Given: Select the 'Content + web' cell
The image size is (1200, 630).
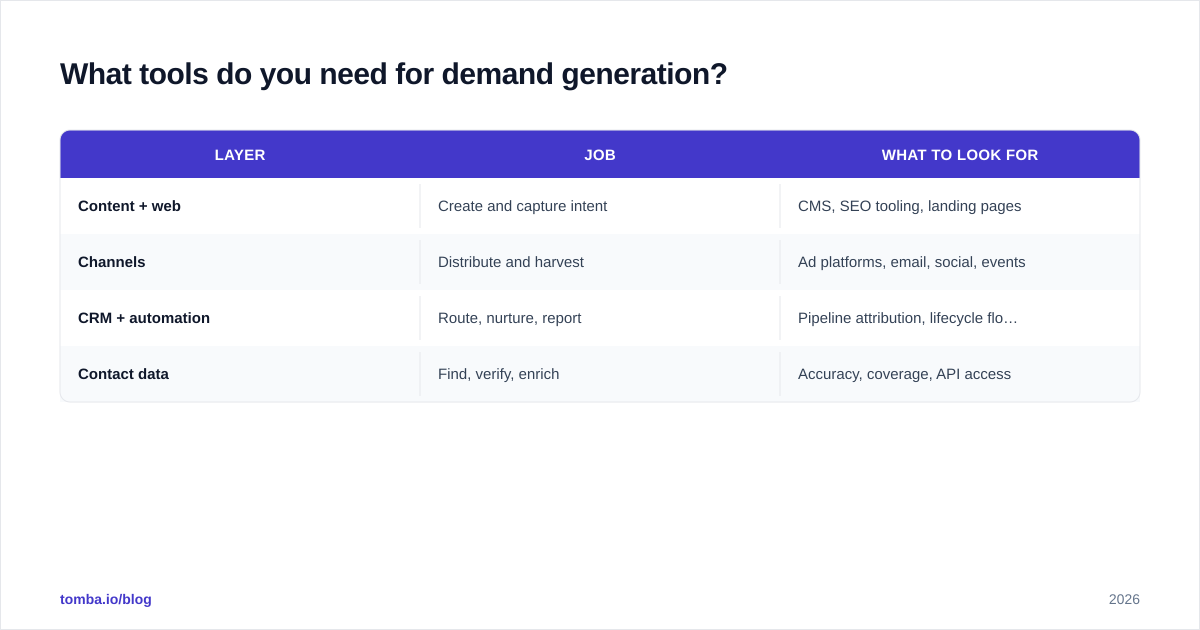Looking at the screenshot, I should [240, 206].
